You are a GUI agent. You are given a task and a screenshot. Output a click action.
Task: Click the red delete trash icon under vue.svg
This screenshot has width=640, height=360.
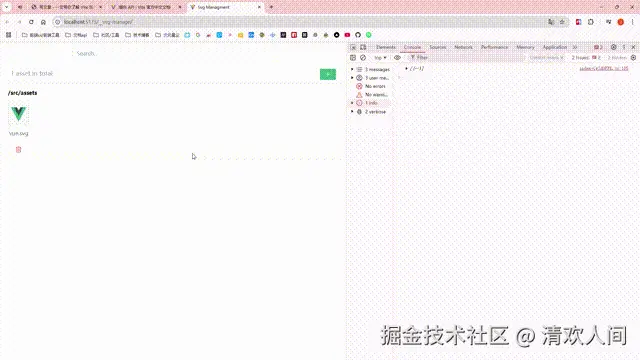coord(18,150)
